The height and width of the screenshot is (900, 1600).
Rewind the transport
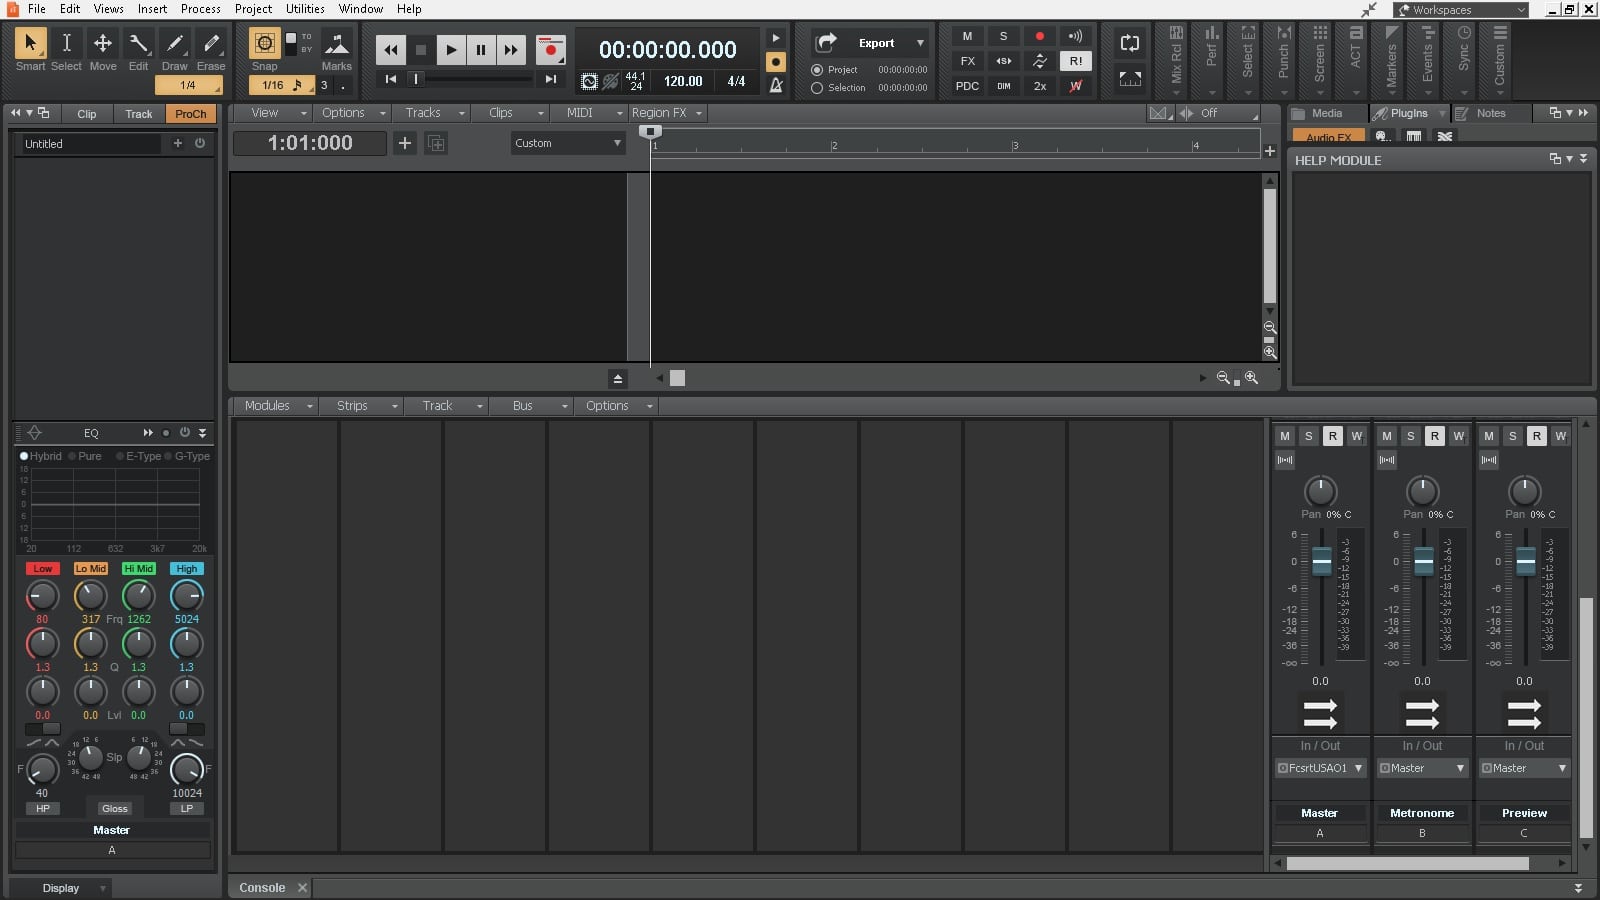[x=391, y=49]
